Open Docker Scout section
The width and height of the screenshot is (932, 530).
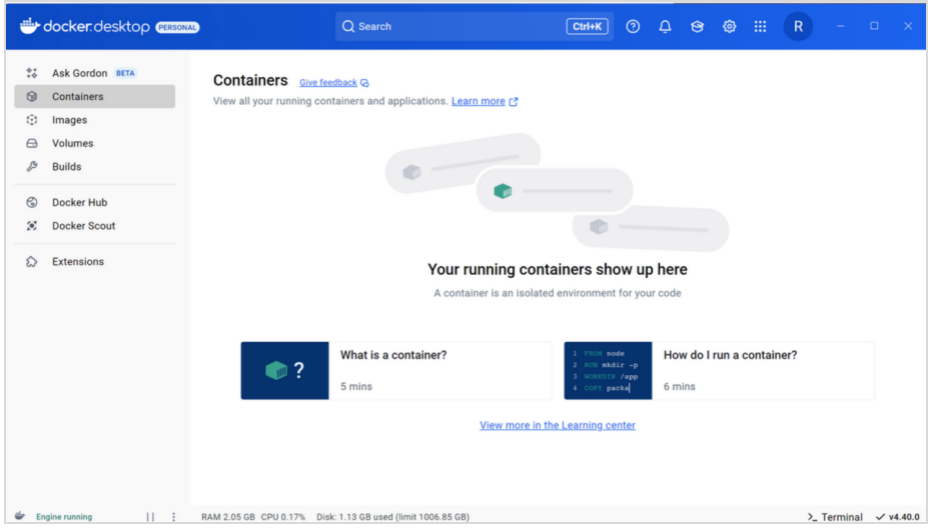coord(95,226)
